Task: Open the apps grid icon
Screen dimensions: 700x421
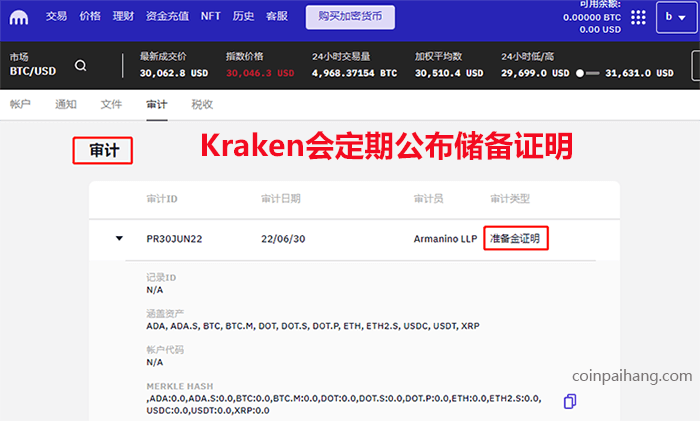Action: 638,17
